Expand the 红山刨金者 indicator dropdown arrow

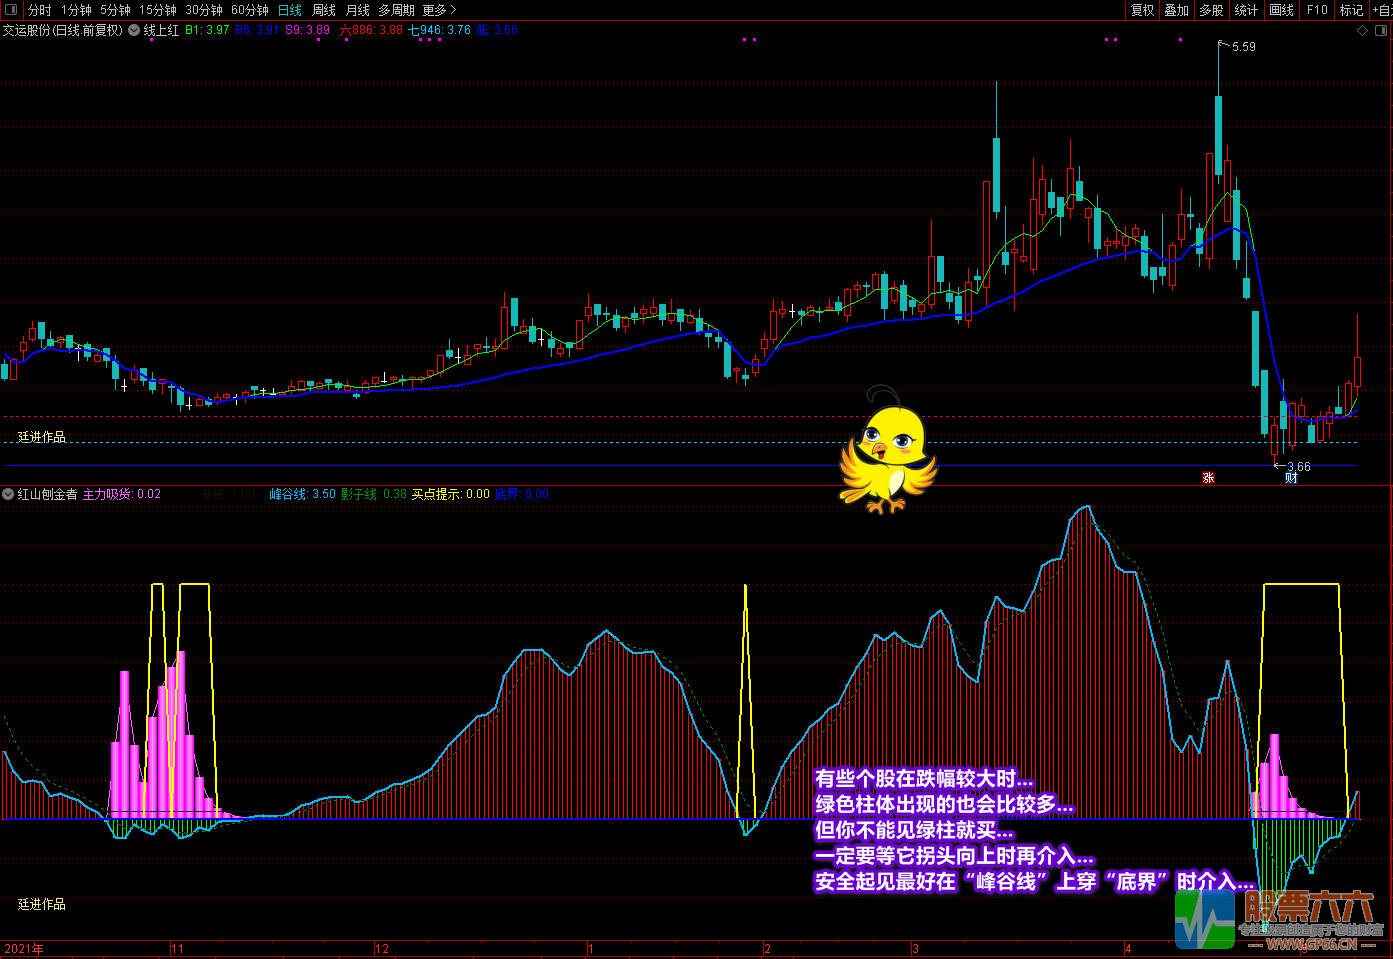(x=8, y=494)
